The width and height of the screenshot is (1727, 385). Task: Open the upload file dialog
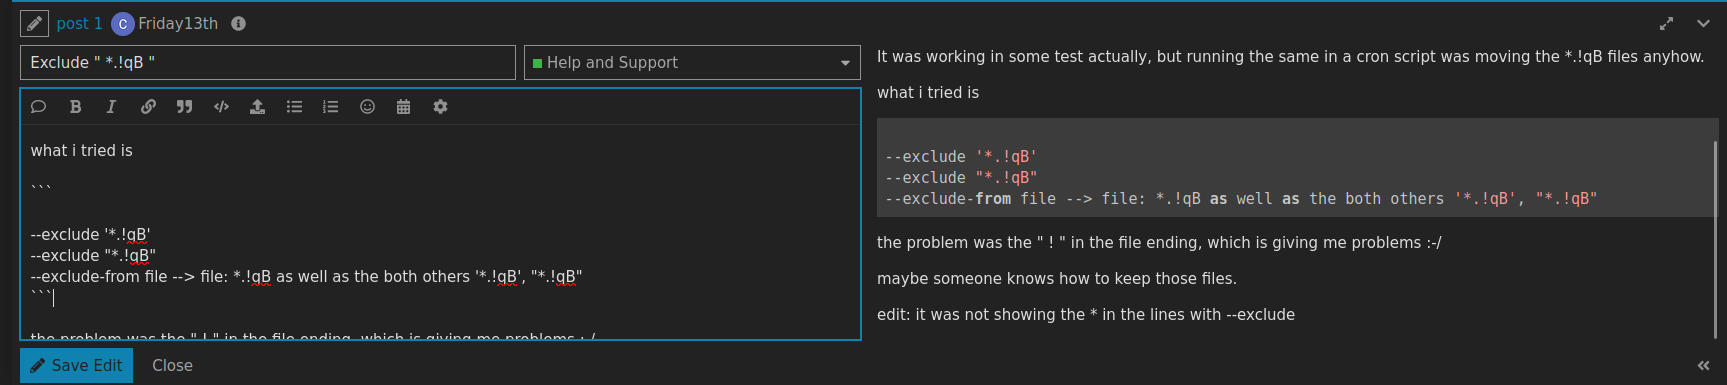[x=257, y=107]
